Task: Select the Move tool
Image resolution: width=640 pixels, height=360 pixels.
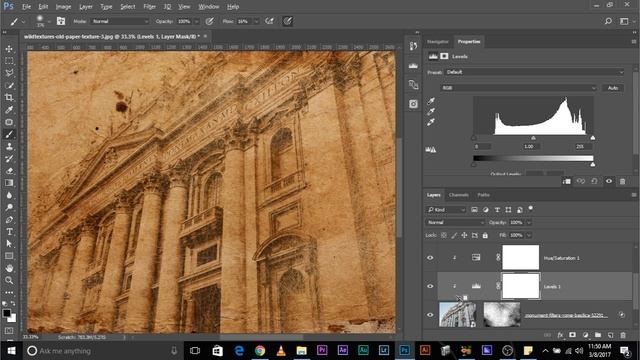Action: [9, 49]
